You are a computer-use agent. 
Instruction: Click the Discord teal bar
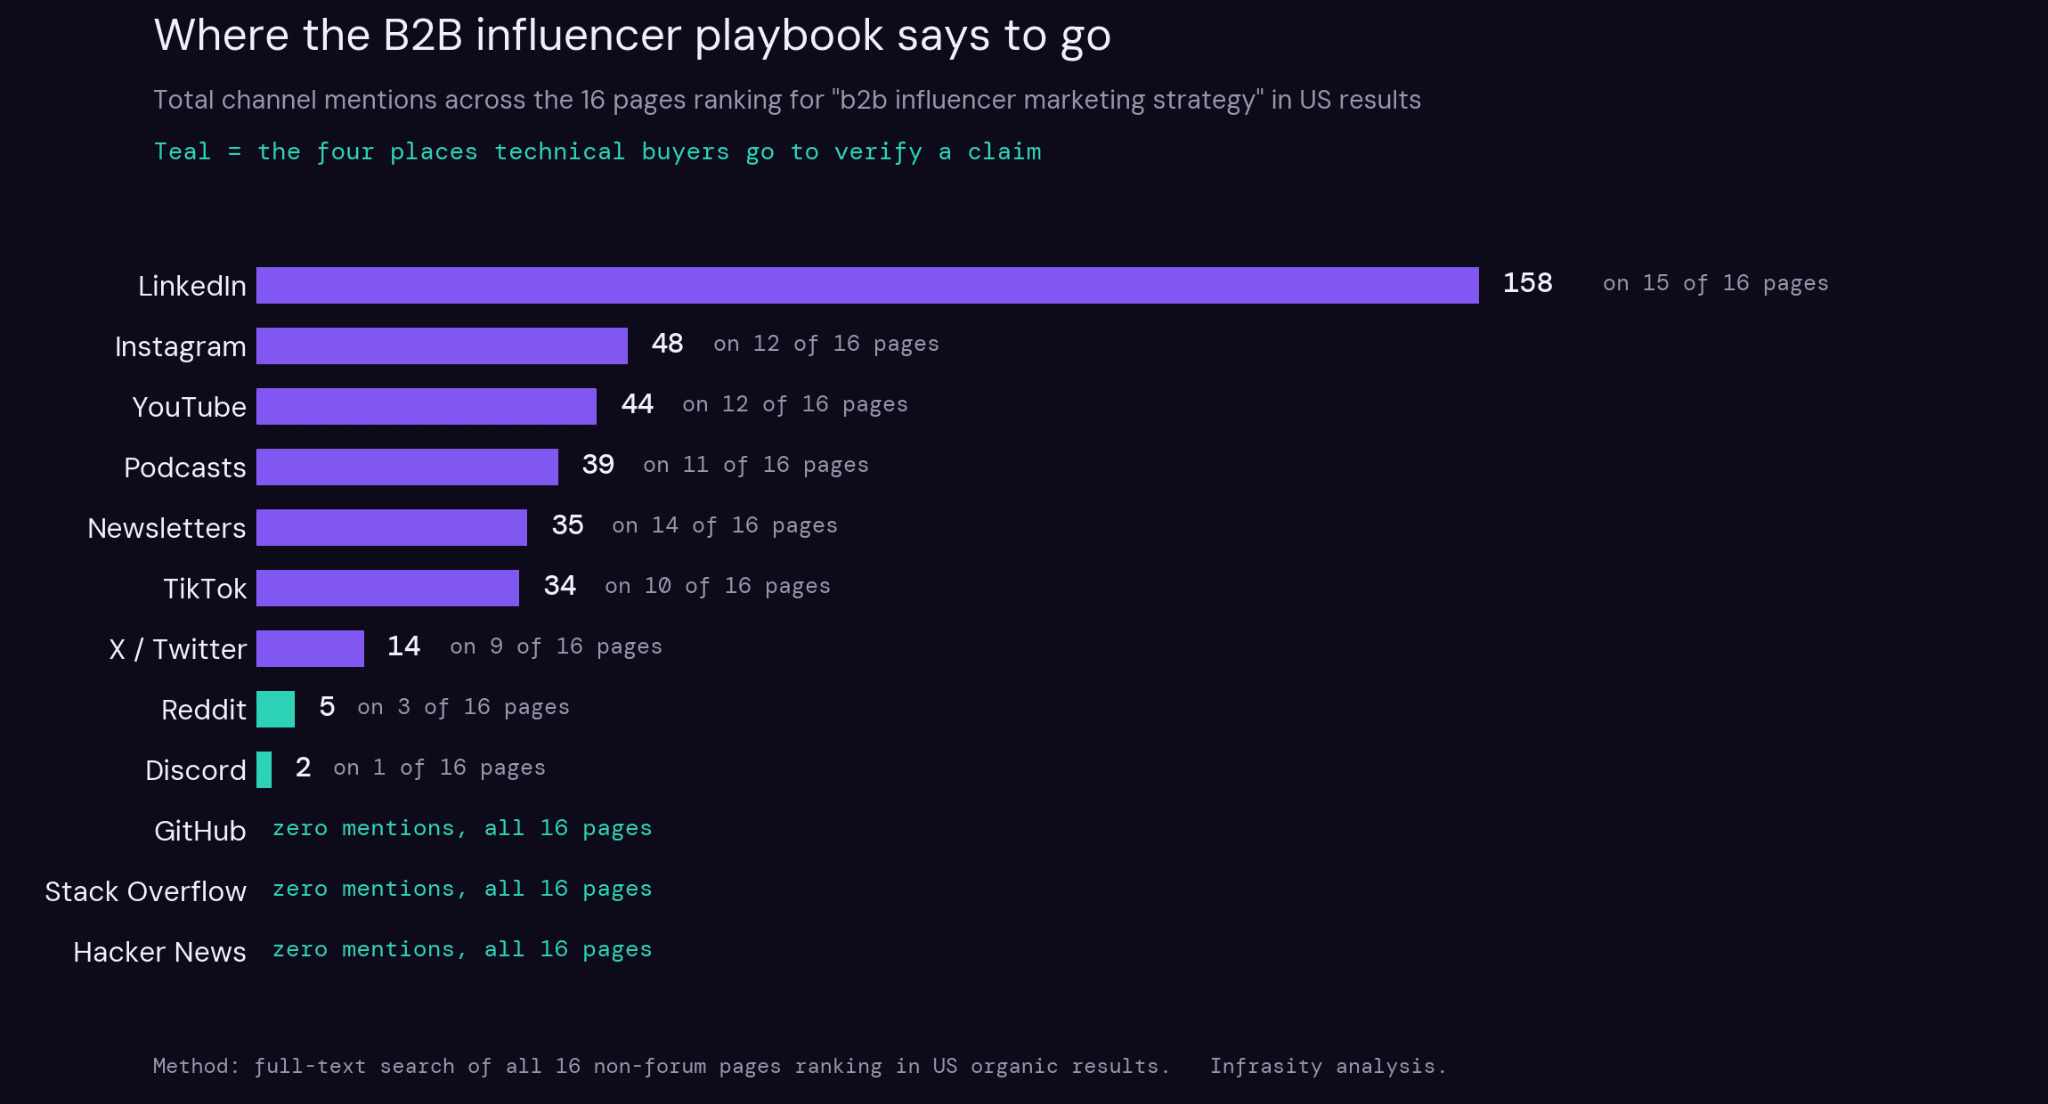pyautogui.click(x=264, y=770)
